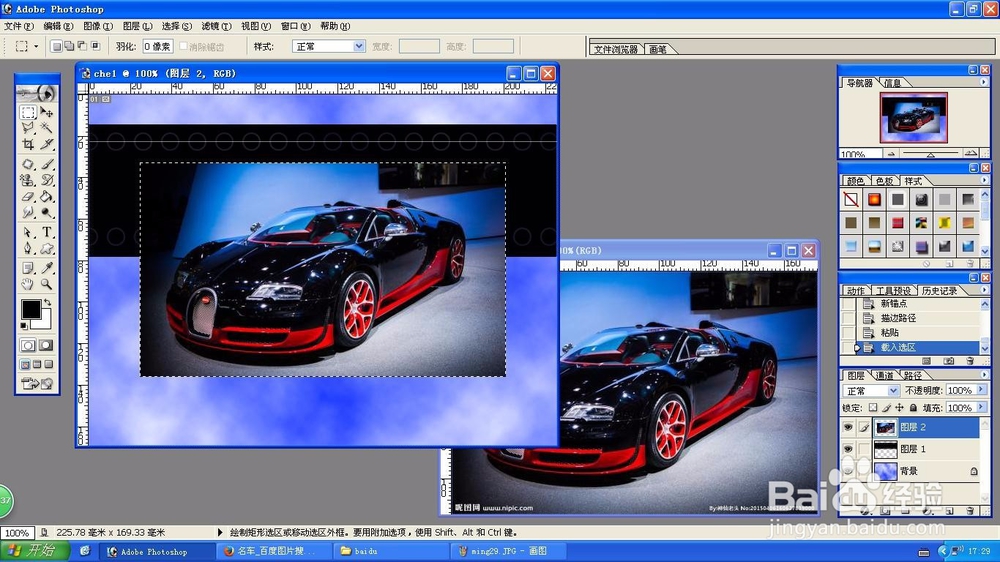The image size is (1000, 562).
Task: Open 填充 fill slider arrow
Action: pos(981,407)
